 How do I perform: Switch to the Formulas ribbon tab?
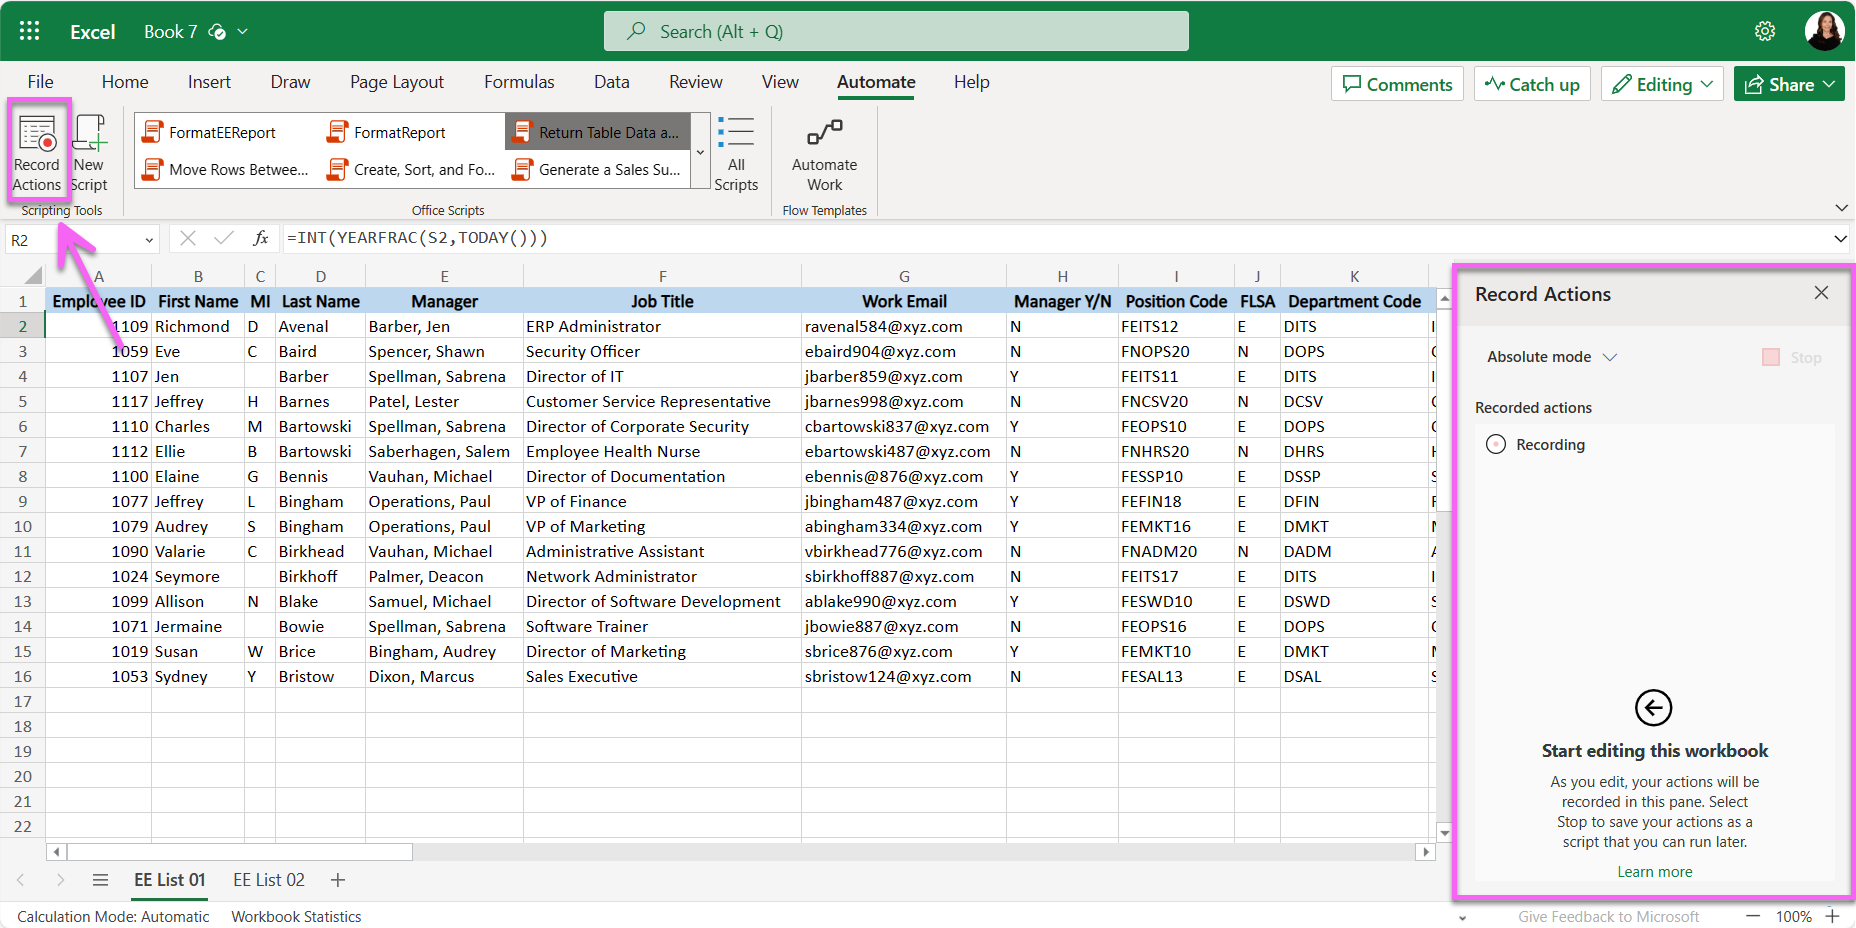[x=519, y=82]
